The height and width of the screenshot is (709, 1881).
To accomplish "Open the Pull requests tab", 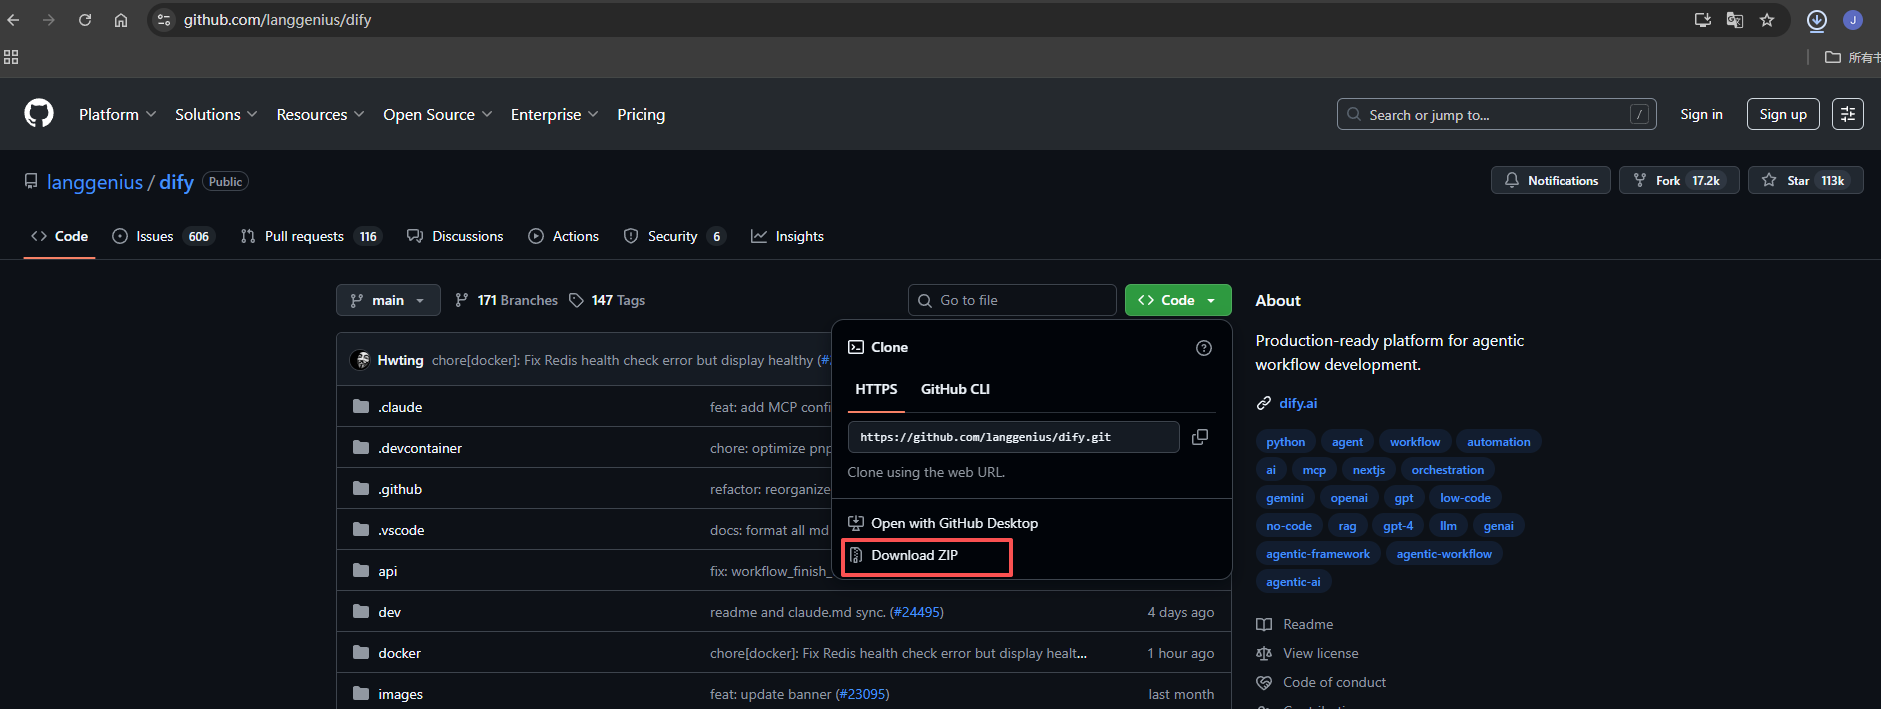I will pos(311,236).
